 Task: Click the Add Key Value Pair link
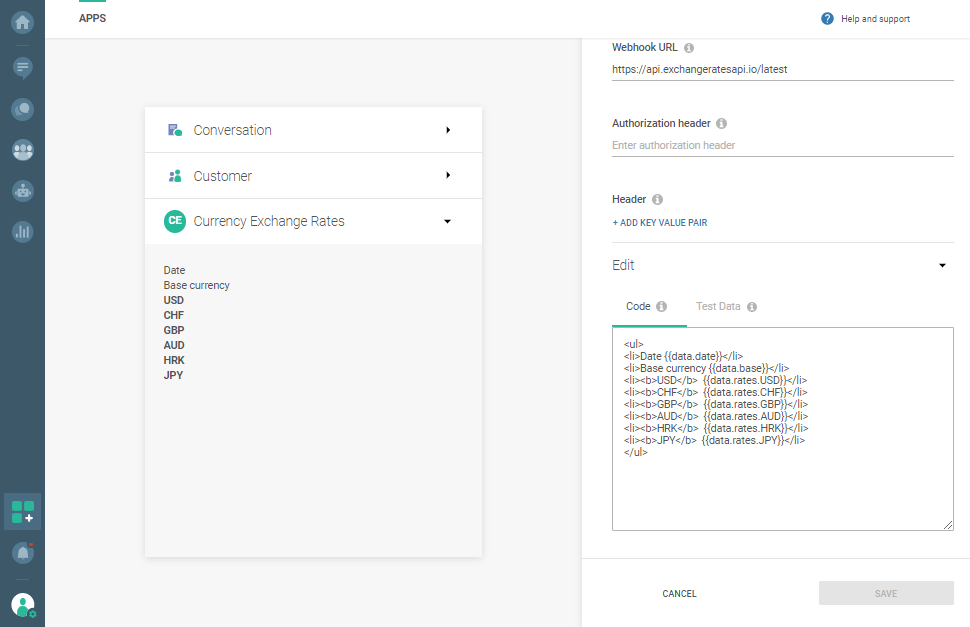point(659,223)
